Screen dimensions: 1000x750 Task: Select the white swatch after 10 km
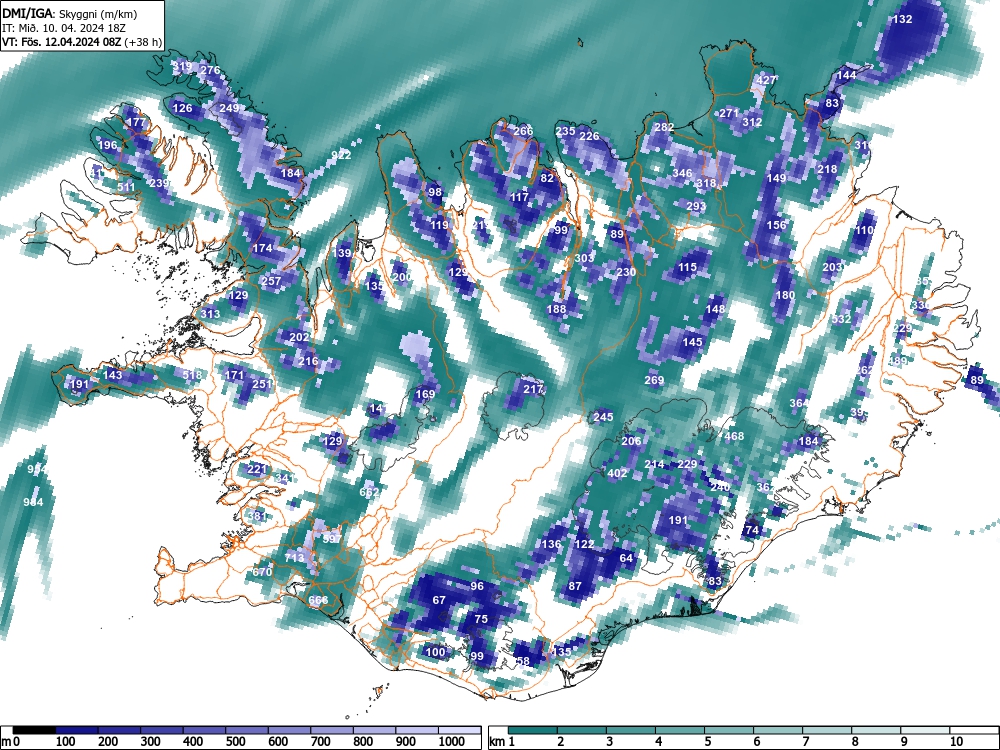[973, 730]
